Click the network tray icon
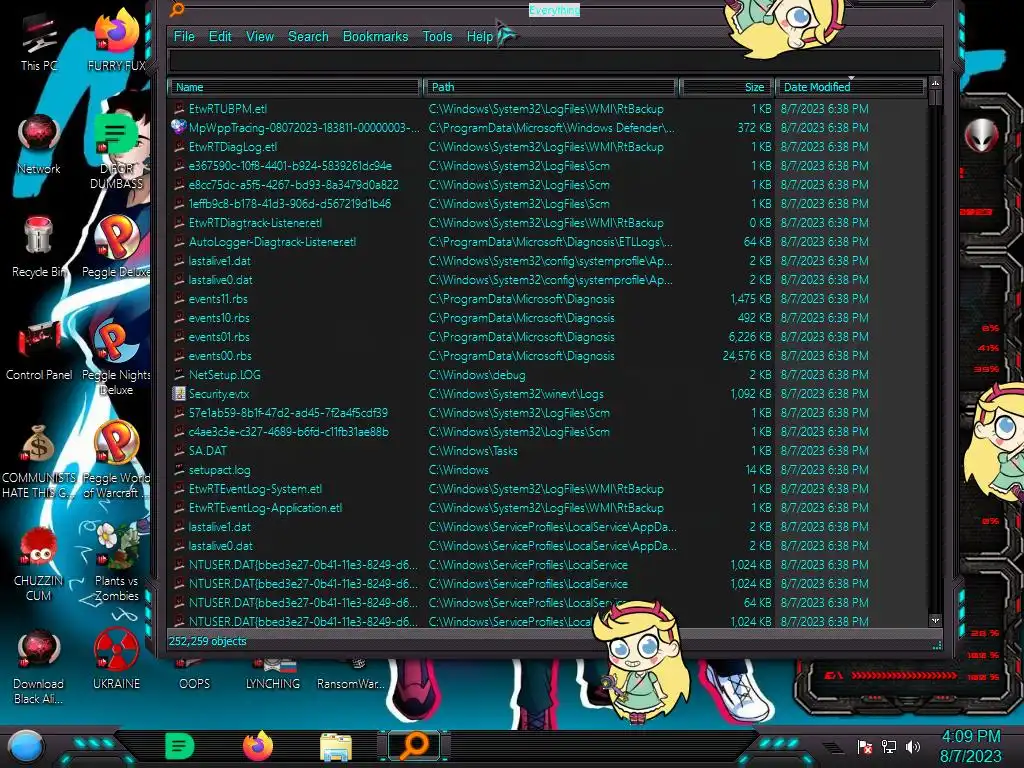The image size is (1024, 768). pos(889,746)
